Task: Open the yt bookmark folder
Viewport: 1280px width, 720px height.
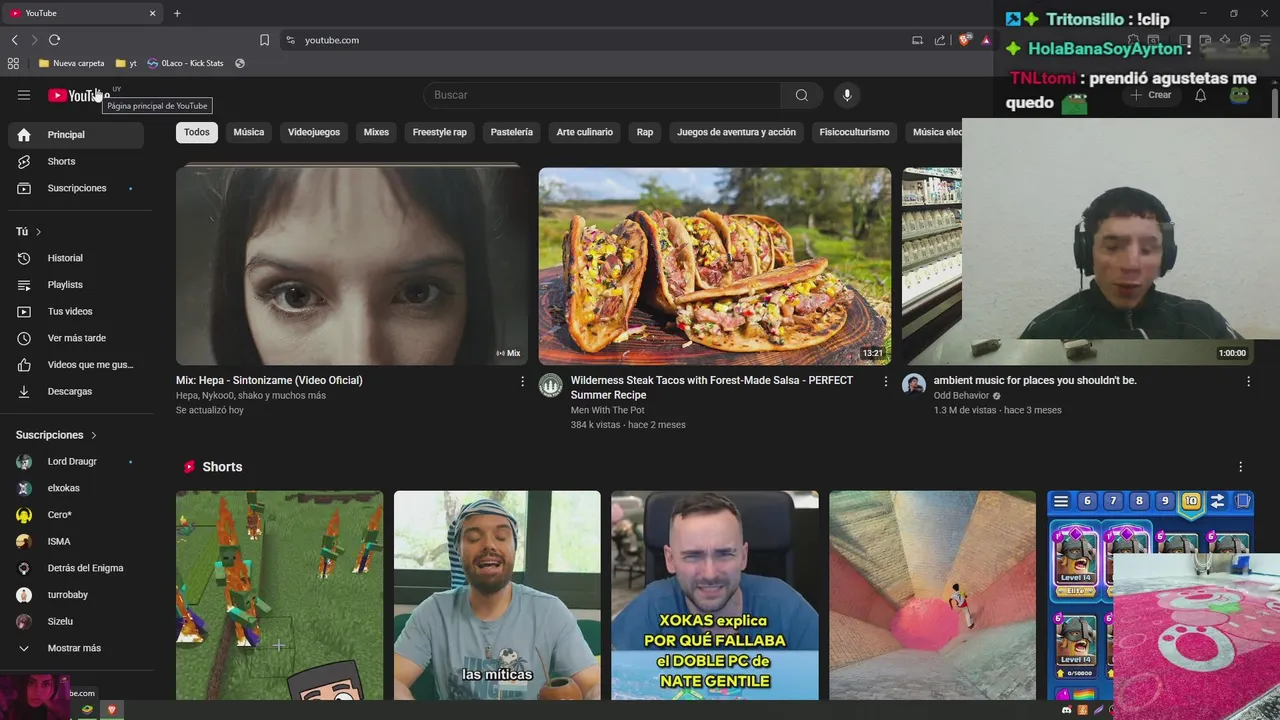Action: coord(127,63)
